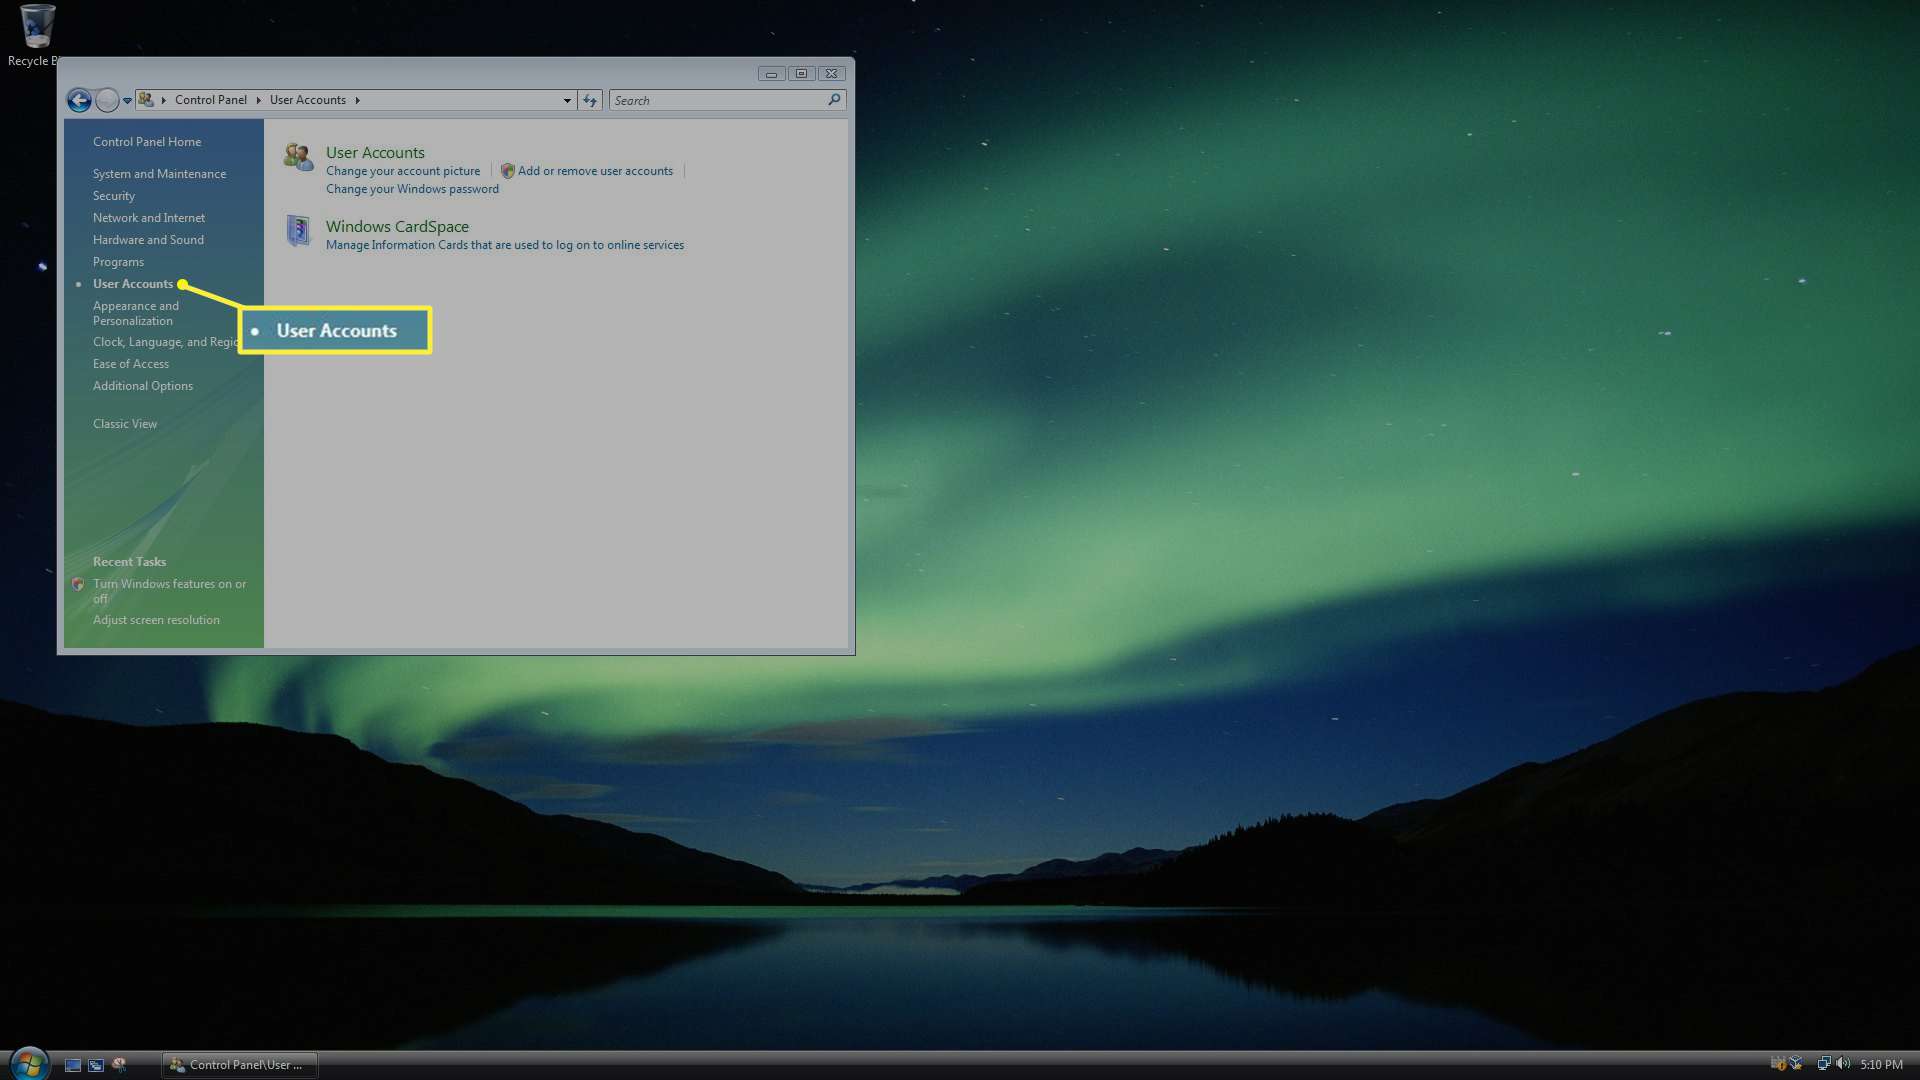The height and width of the screenshot is (1080, 1920).
Task: Click Change your Windows password option
Action: point(411,187)
